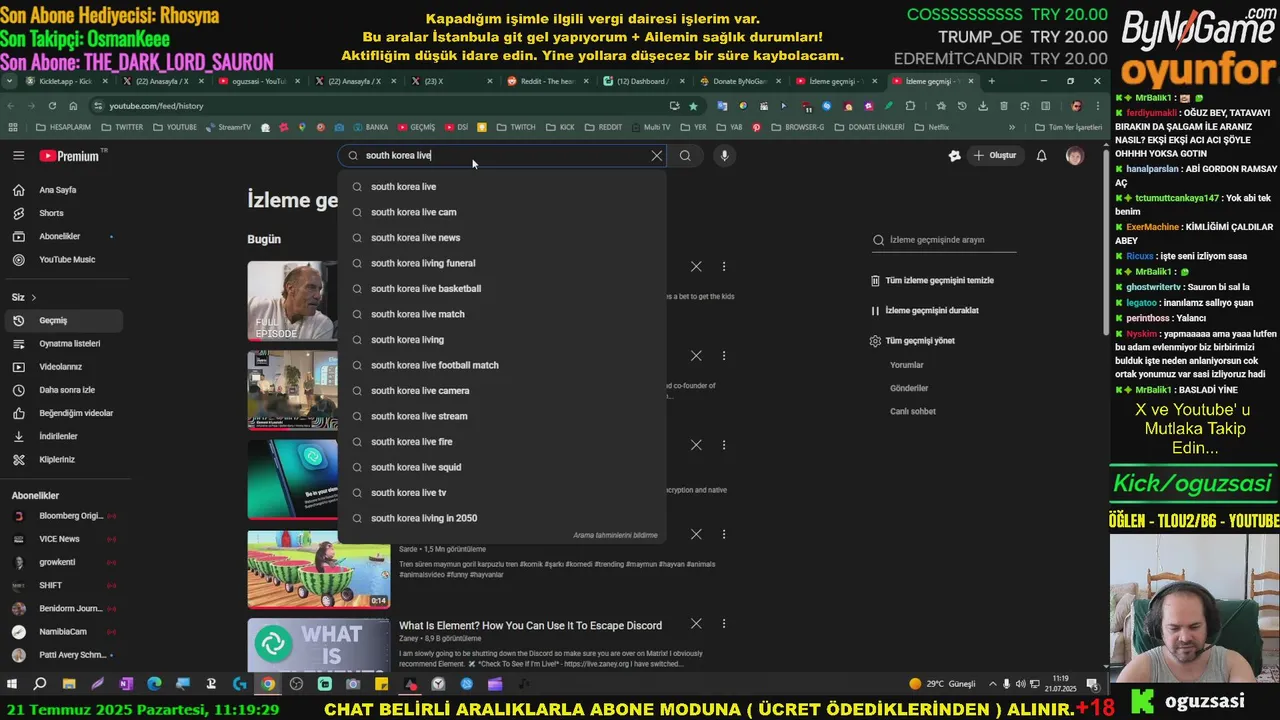This screenshot has width=1280, height=720.
Task: Switch to the Reddit browser tab
Action: 548,81
